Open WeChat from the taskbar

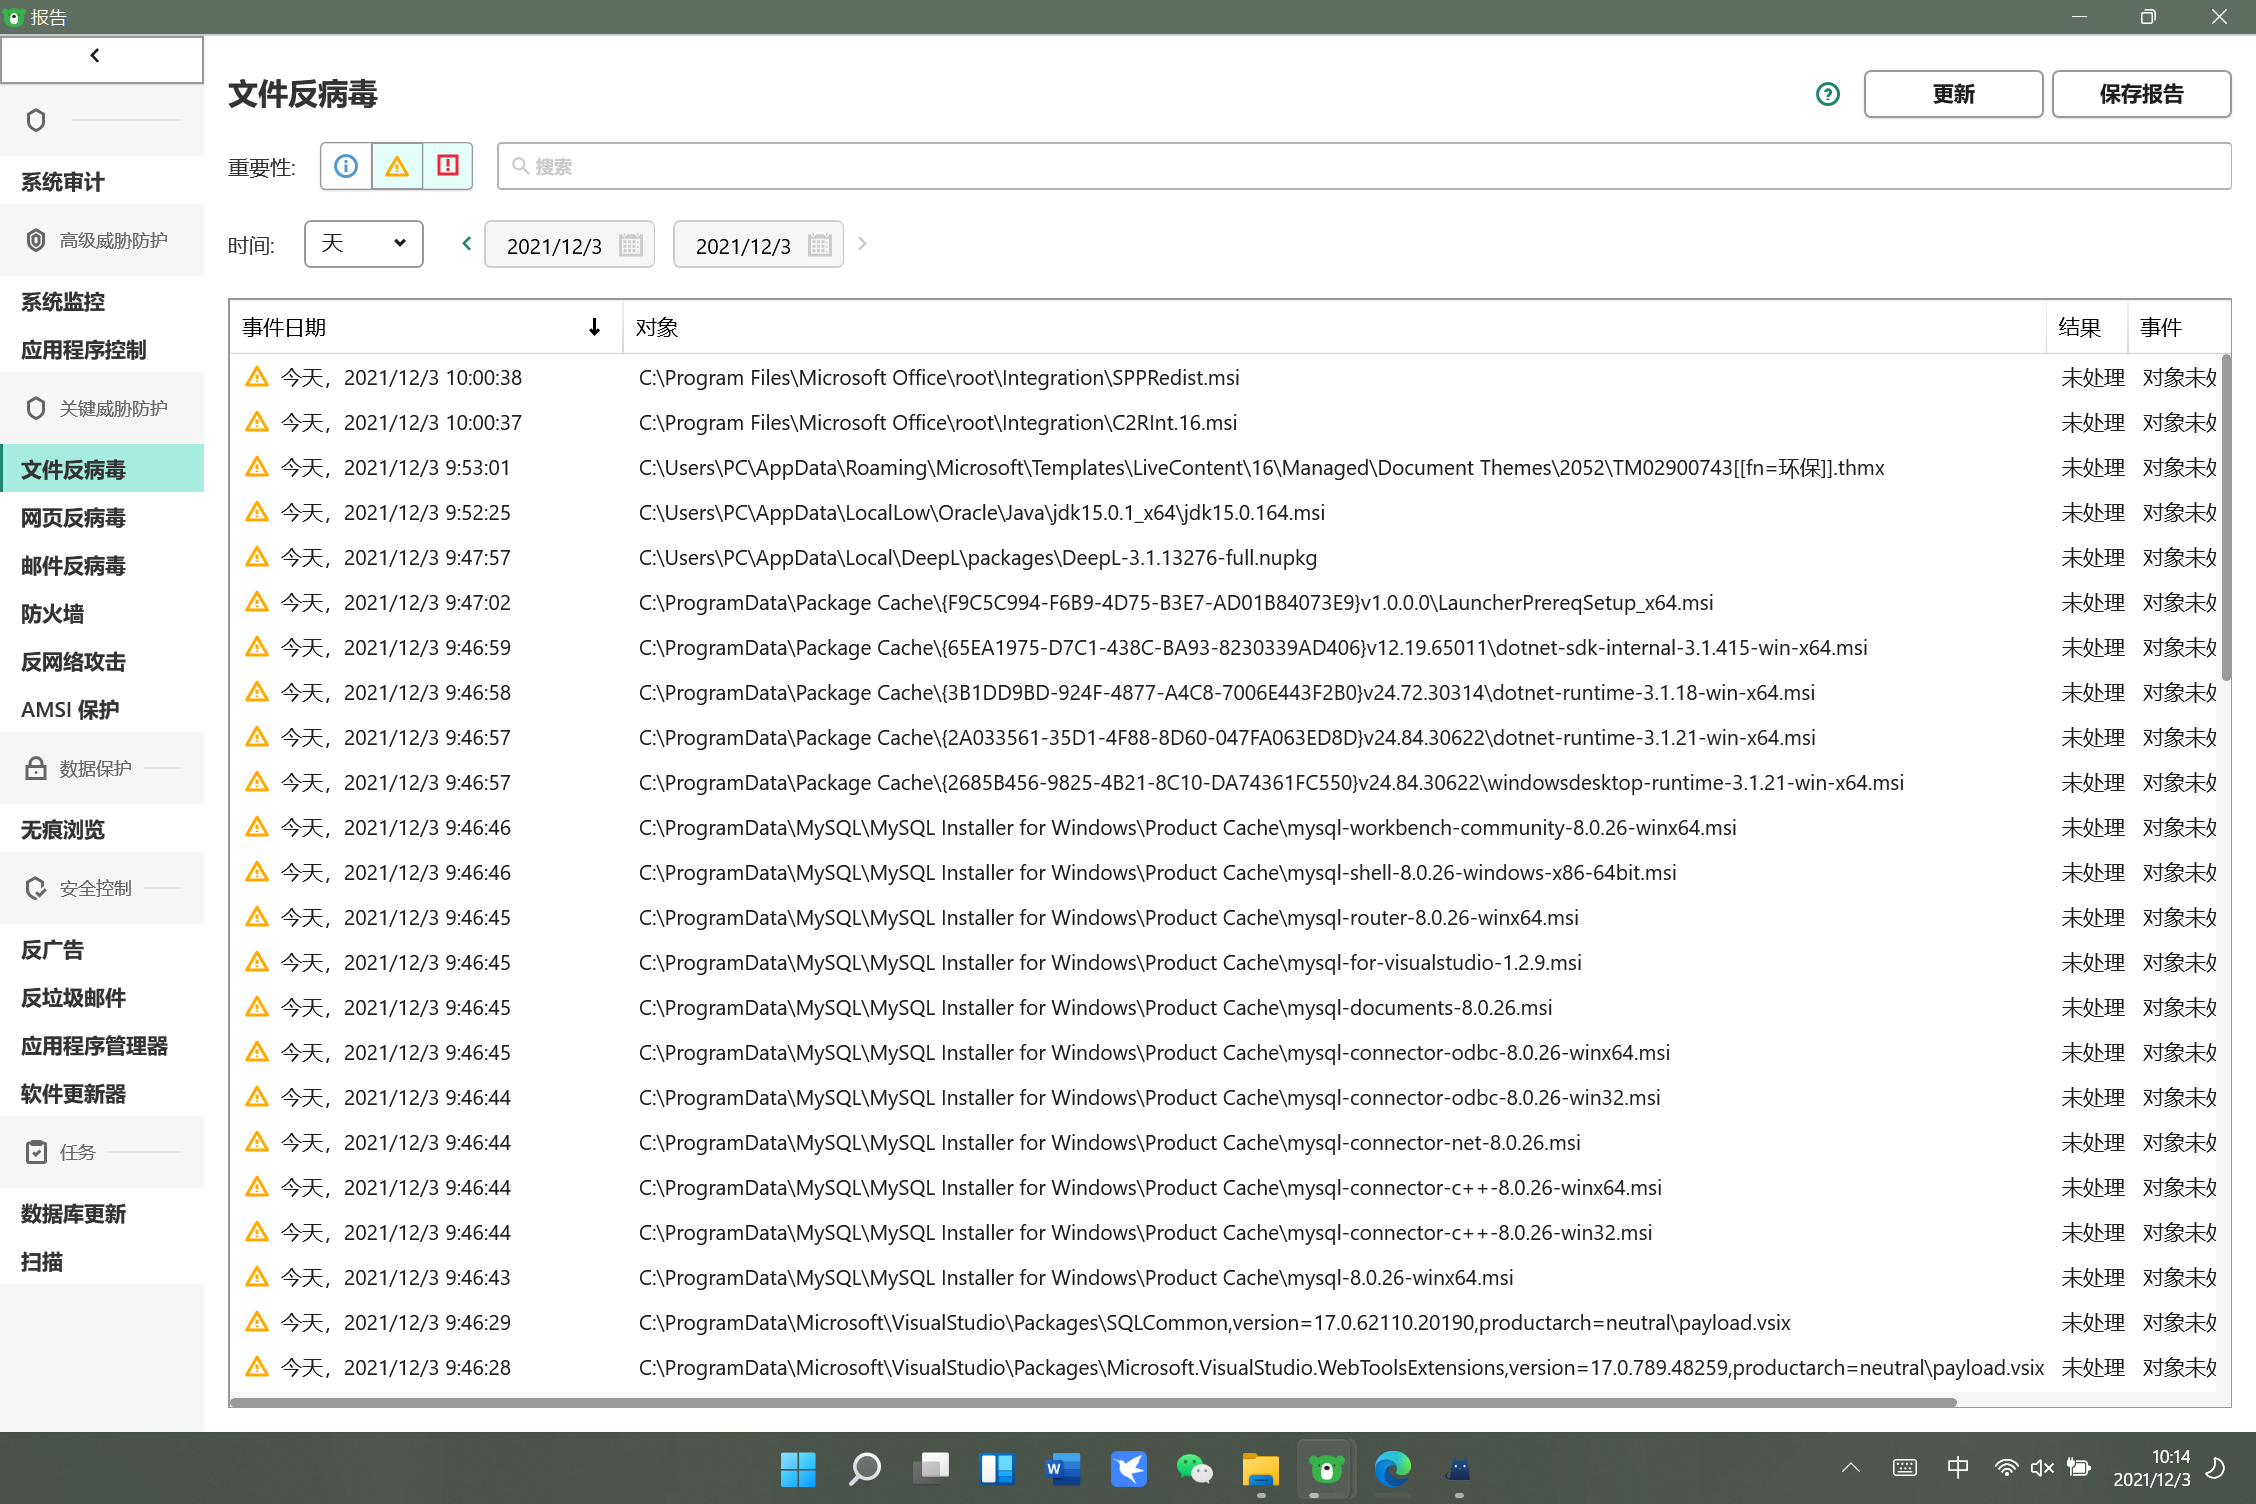click(x=1194, y=1469)
